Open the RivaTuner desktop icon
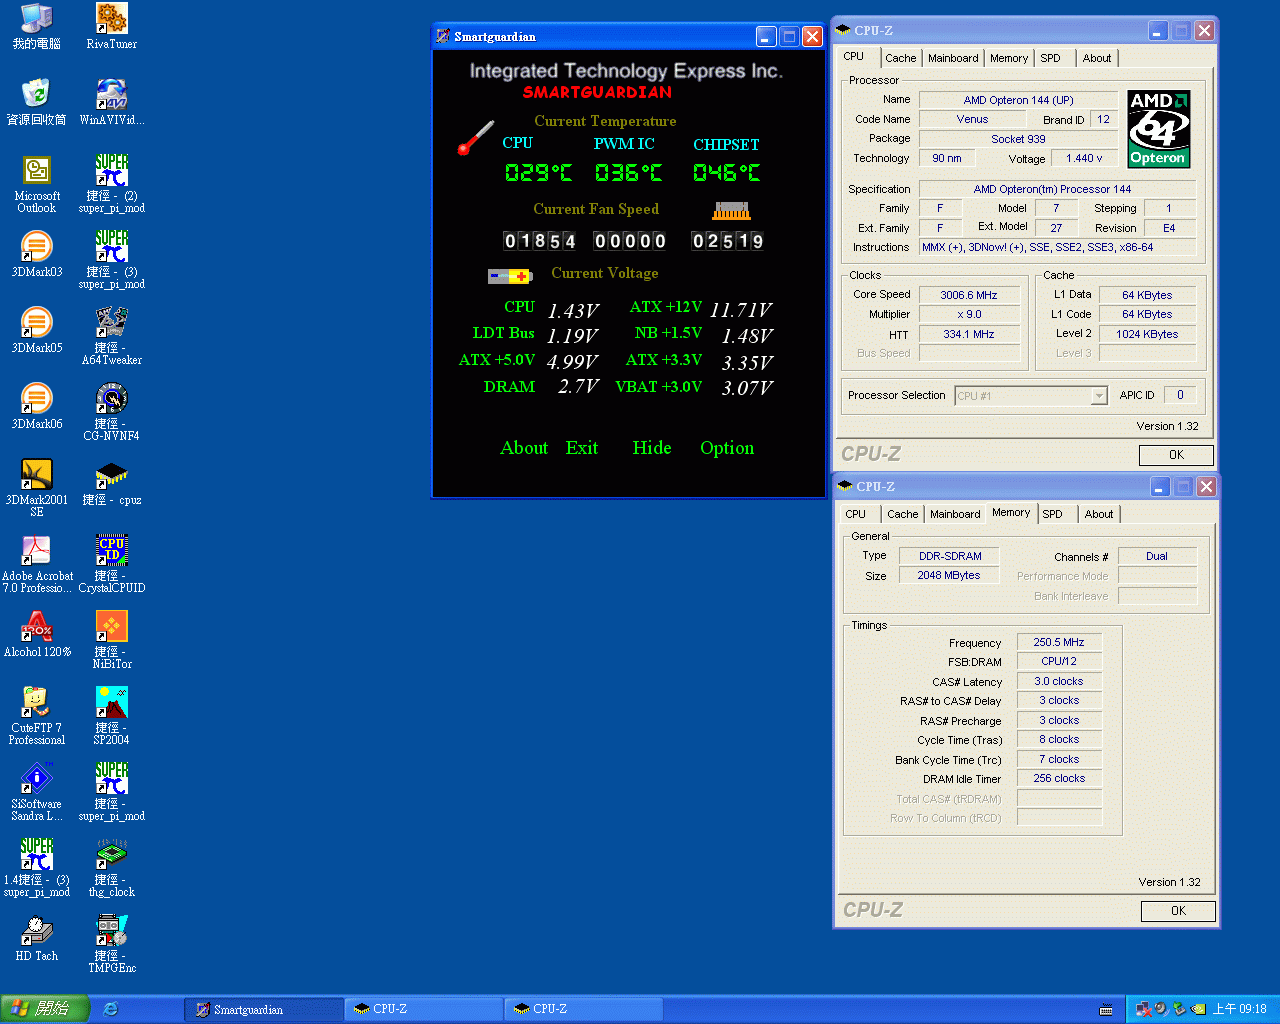The width and height of the screenshot is (1280, 1024). tap(111, 18)
